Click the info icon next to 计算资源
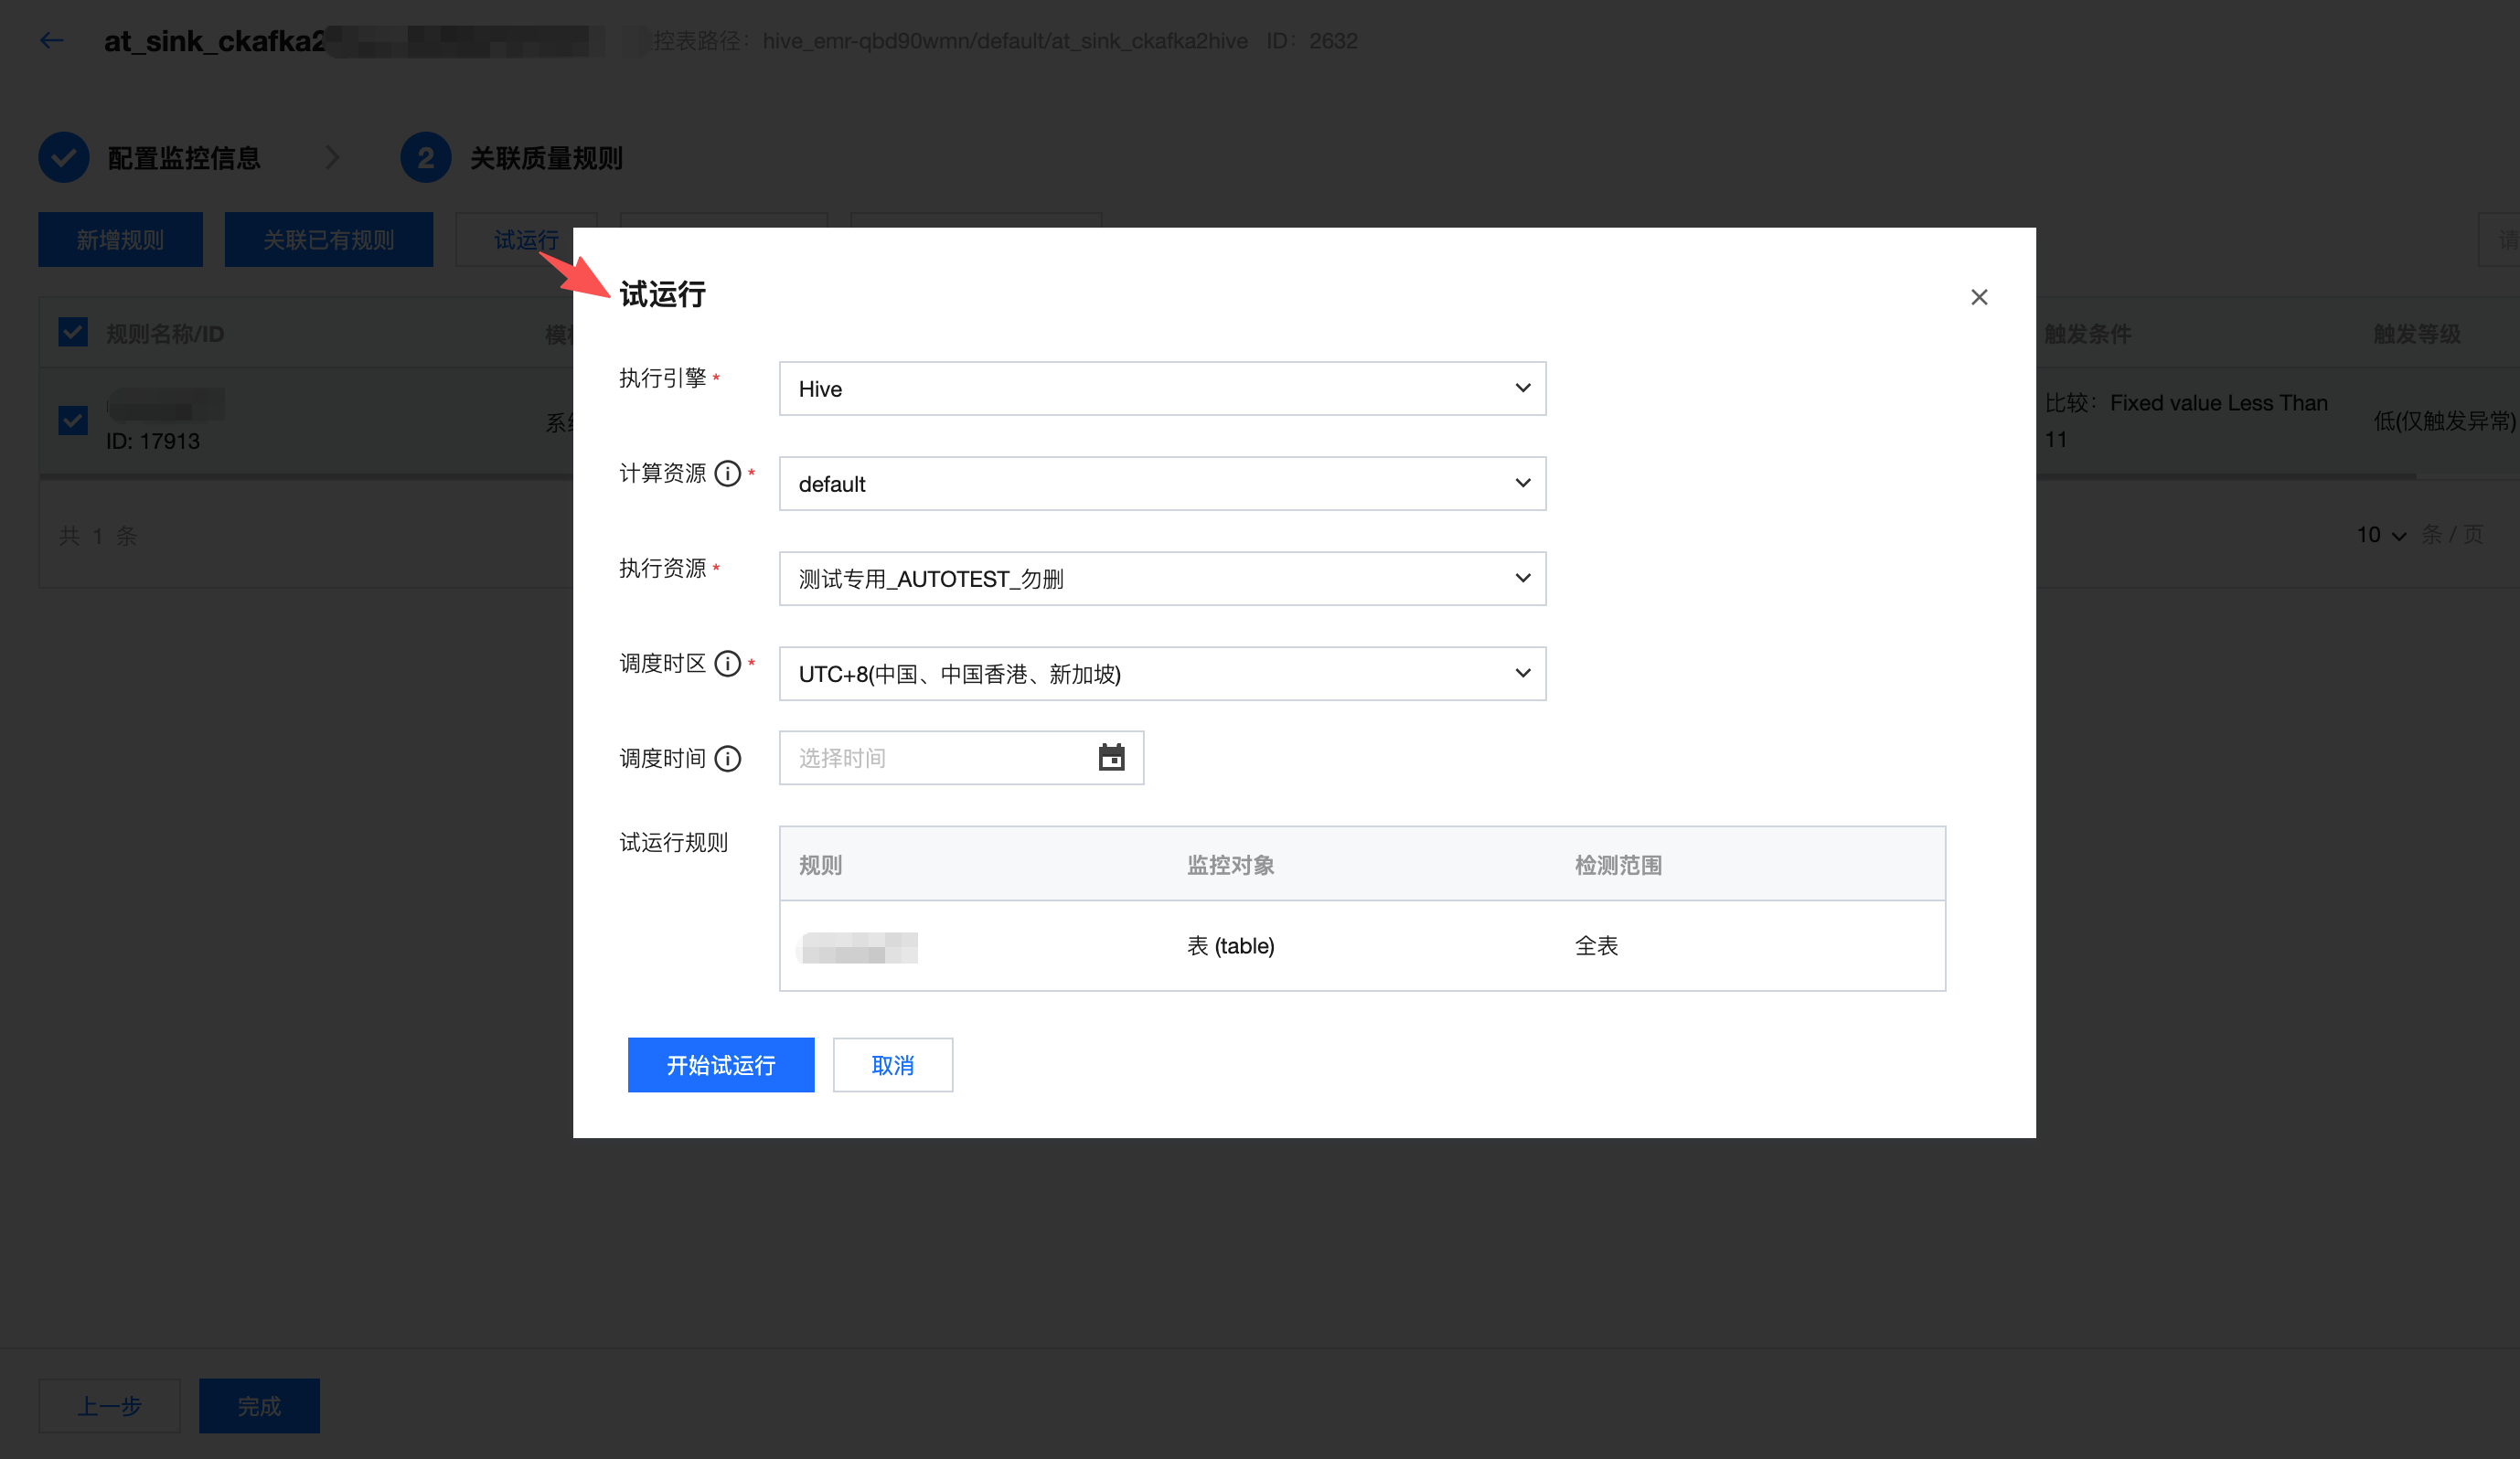The height and width of the screenshot is (1459, 2520). click(x=728, y=474)
